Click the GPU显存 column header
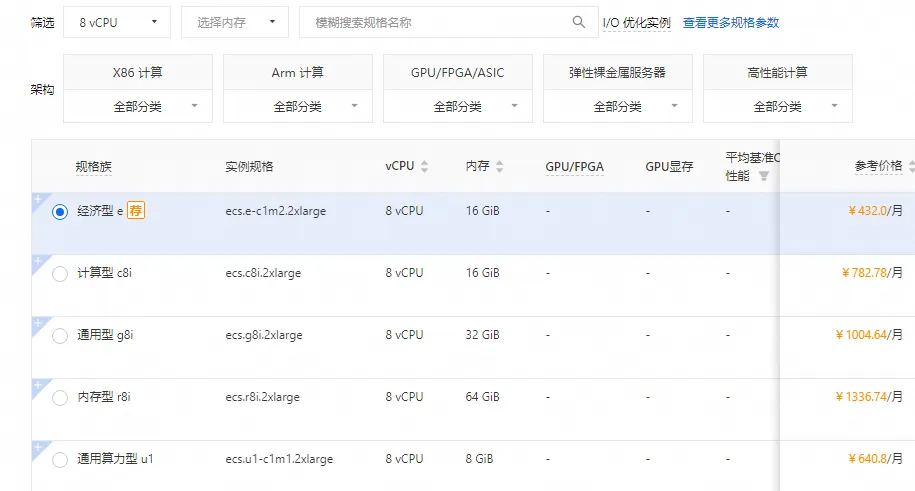Image resolution: width=915 pixels, height=491 pixels. 669,166
